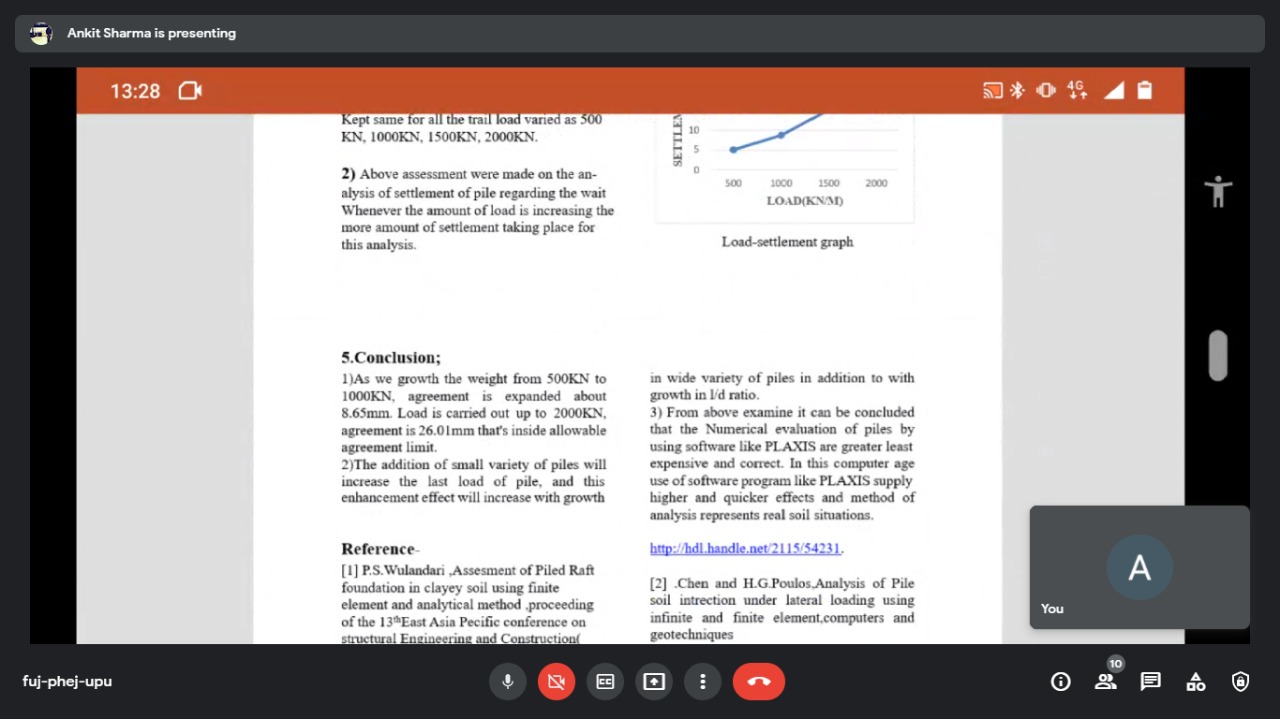Image resolution: width=1280 pixels, height=719 pixels.
Task: Click Ankit Sharma's presenter avatar
Action: click(41, 34)
